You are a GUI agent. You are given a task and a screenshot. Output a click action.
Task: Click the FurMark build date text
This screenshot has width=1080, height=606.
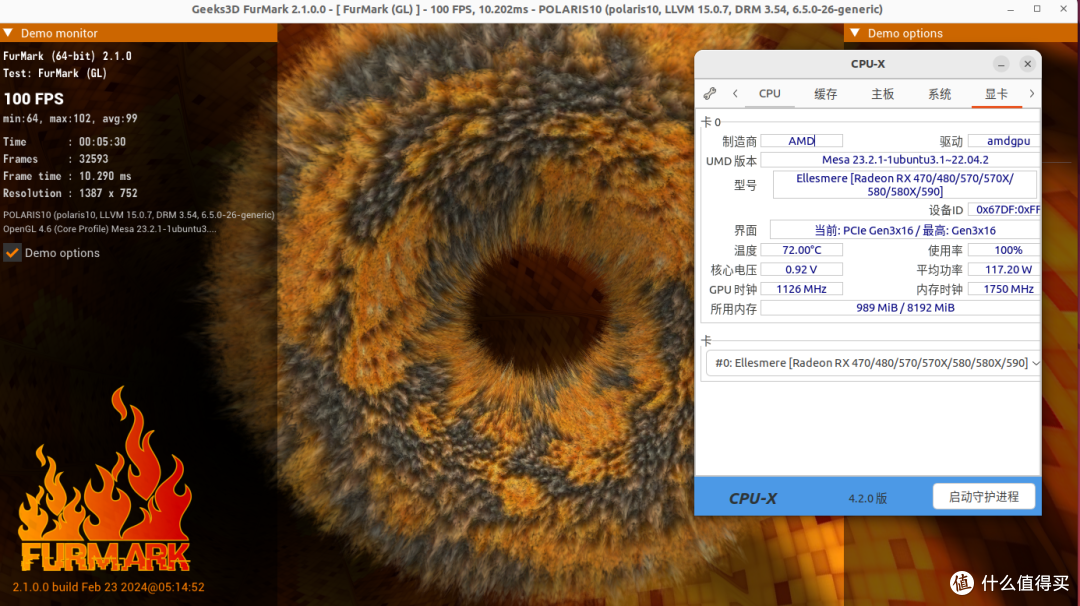108,587
